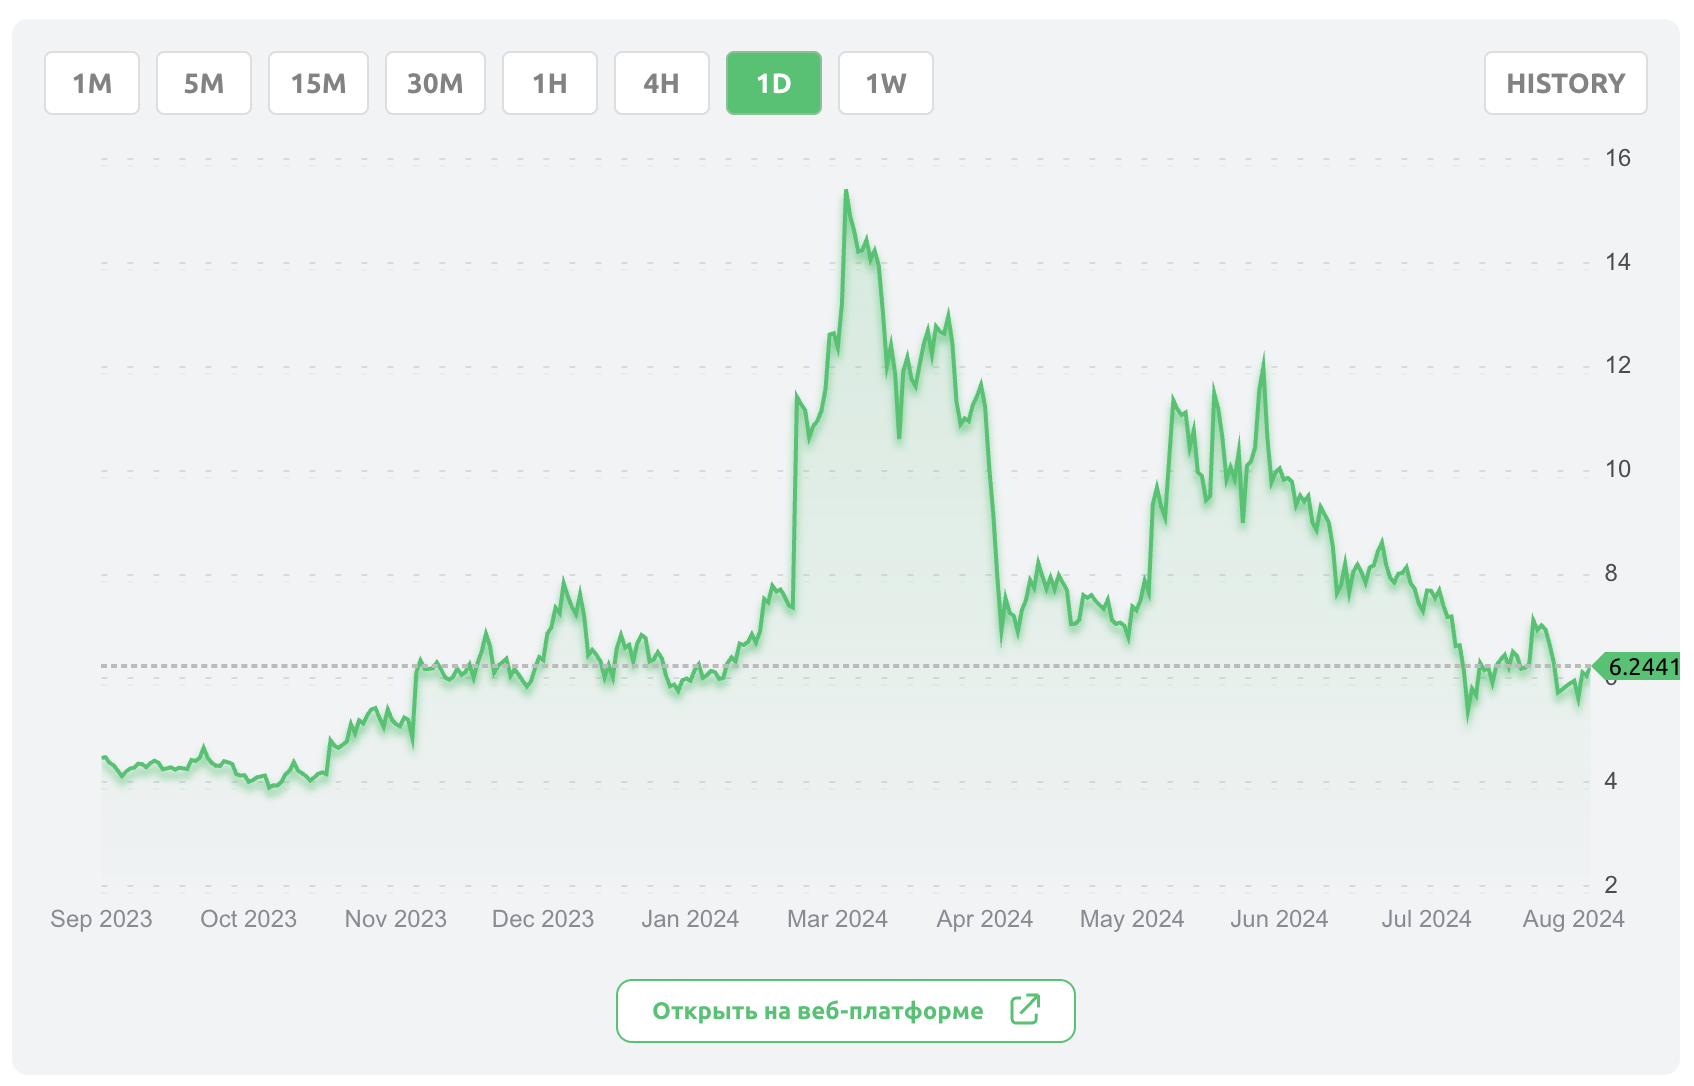Click the Aug 2024 date label
The width and height of the screenshot is (1694, 1086).
[x=1572, y=919]
